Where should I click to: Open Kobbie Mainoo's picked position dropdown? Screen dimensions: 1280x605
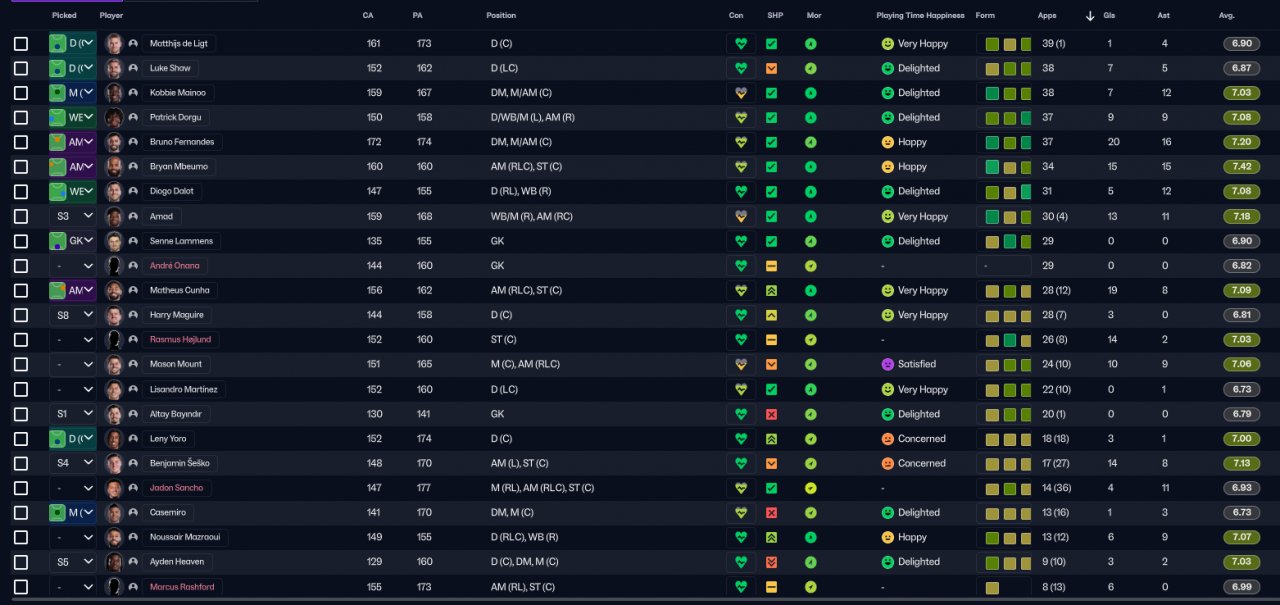point(73,93)
